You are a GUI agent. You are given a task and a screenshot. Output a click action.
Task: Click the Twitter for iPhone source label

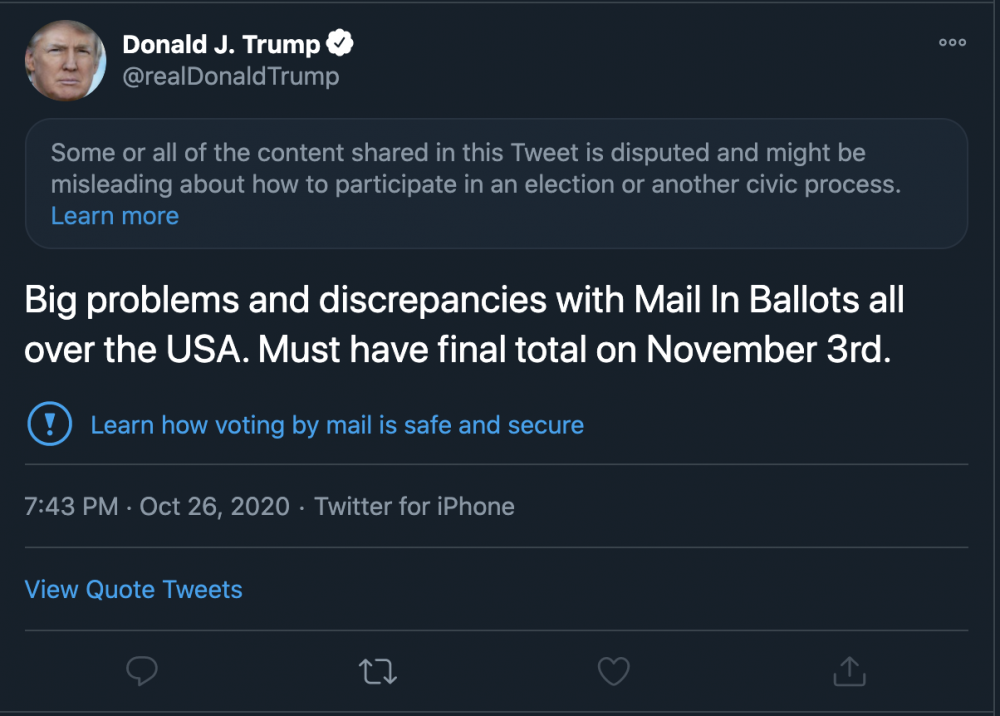414,506
